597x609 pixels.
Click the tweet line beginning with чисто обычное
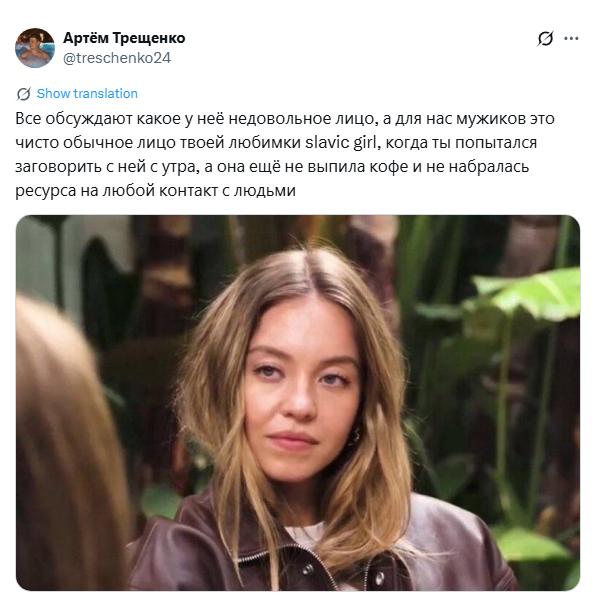(276, 143)
